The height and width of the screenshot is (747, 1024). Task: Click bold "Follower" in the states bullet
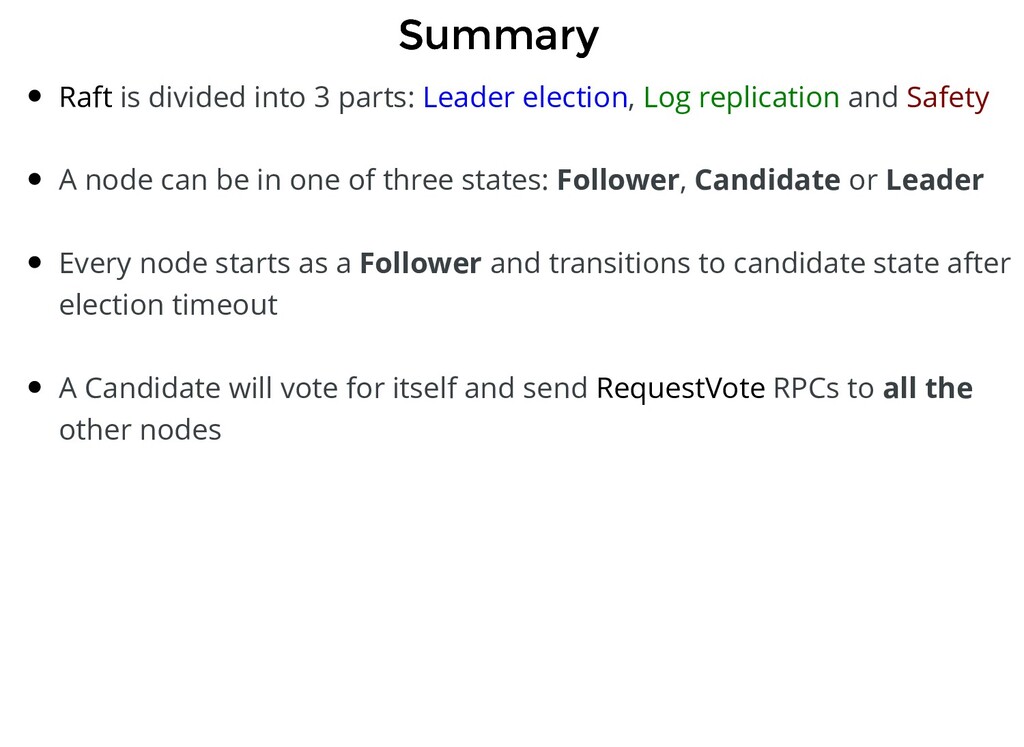(617, 180)
